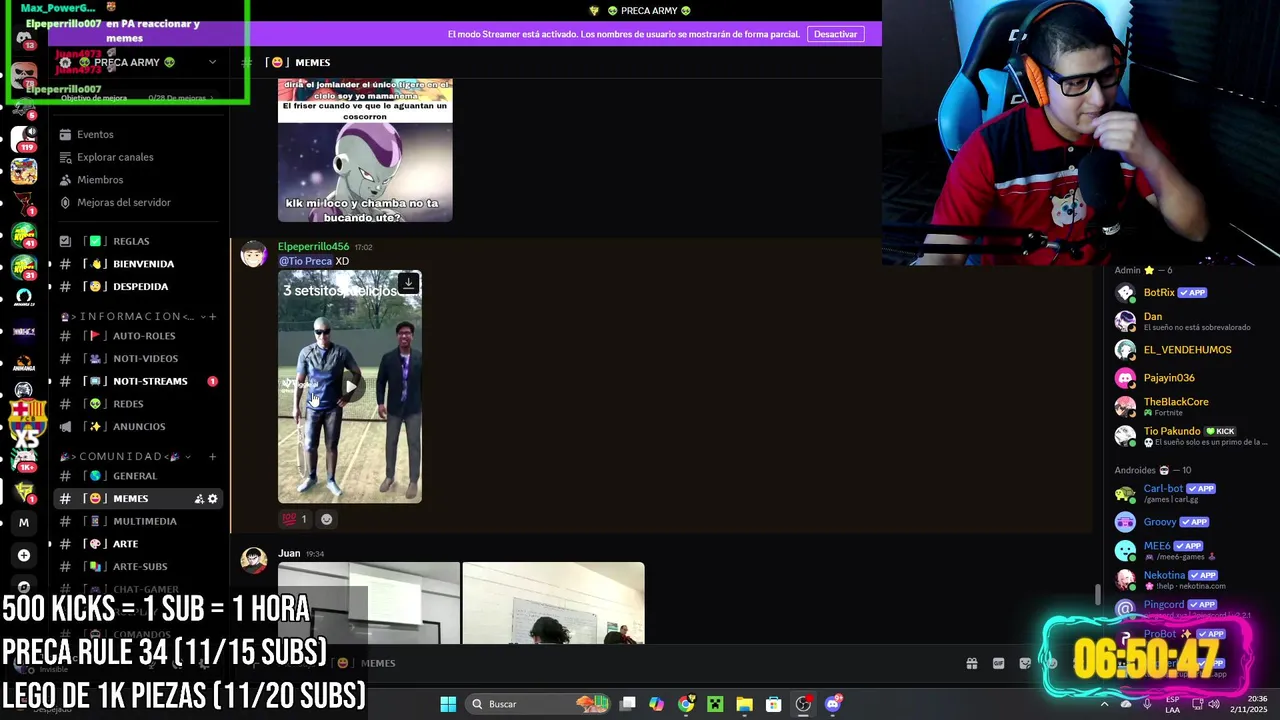Image resolution: width=1280 pixels, height=720 pixels.
Task: Add channel to COMUNIDAD category plus icon
Action: [212, 456]
